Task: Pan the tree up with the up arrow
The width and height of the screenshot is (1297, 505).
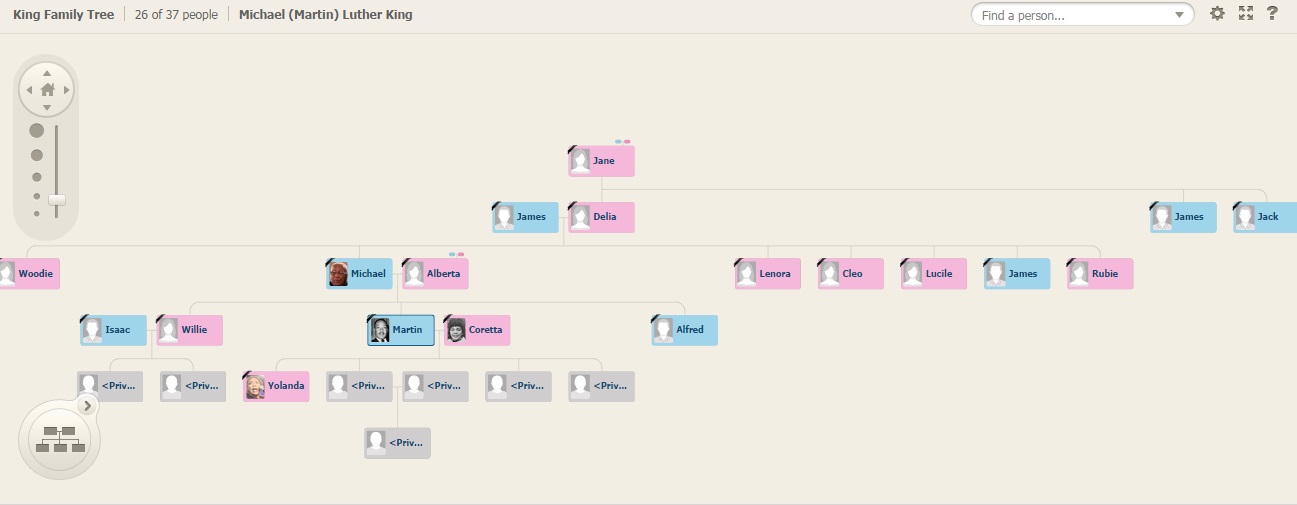Action: pos(47,73)
